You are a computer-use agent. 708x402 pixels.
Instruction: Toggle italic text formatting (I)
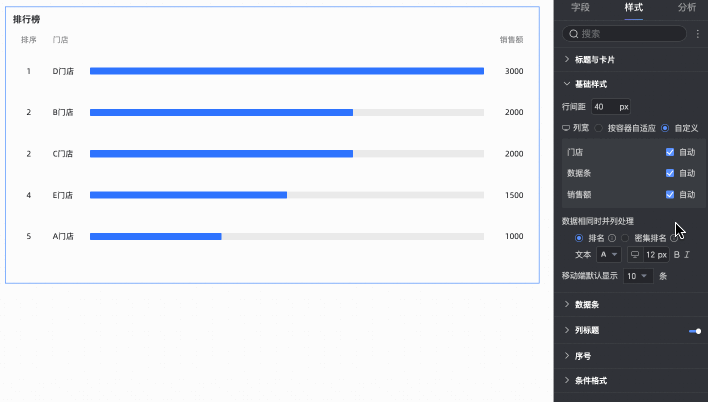(687, 255)
